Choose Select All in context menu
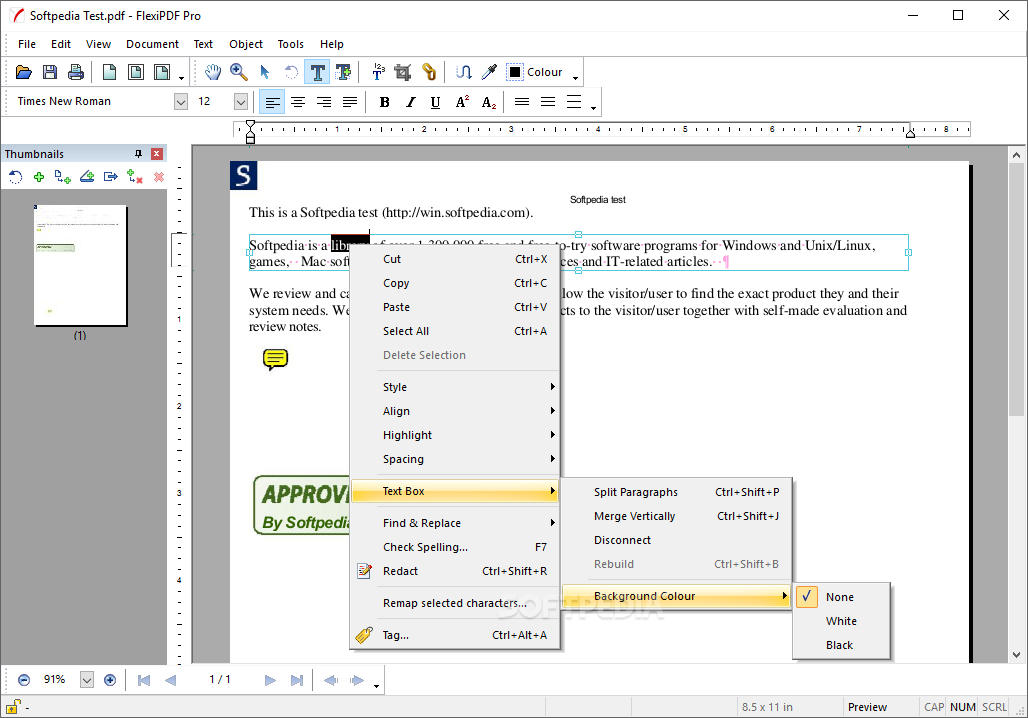 [455, 331]
